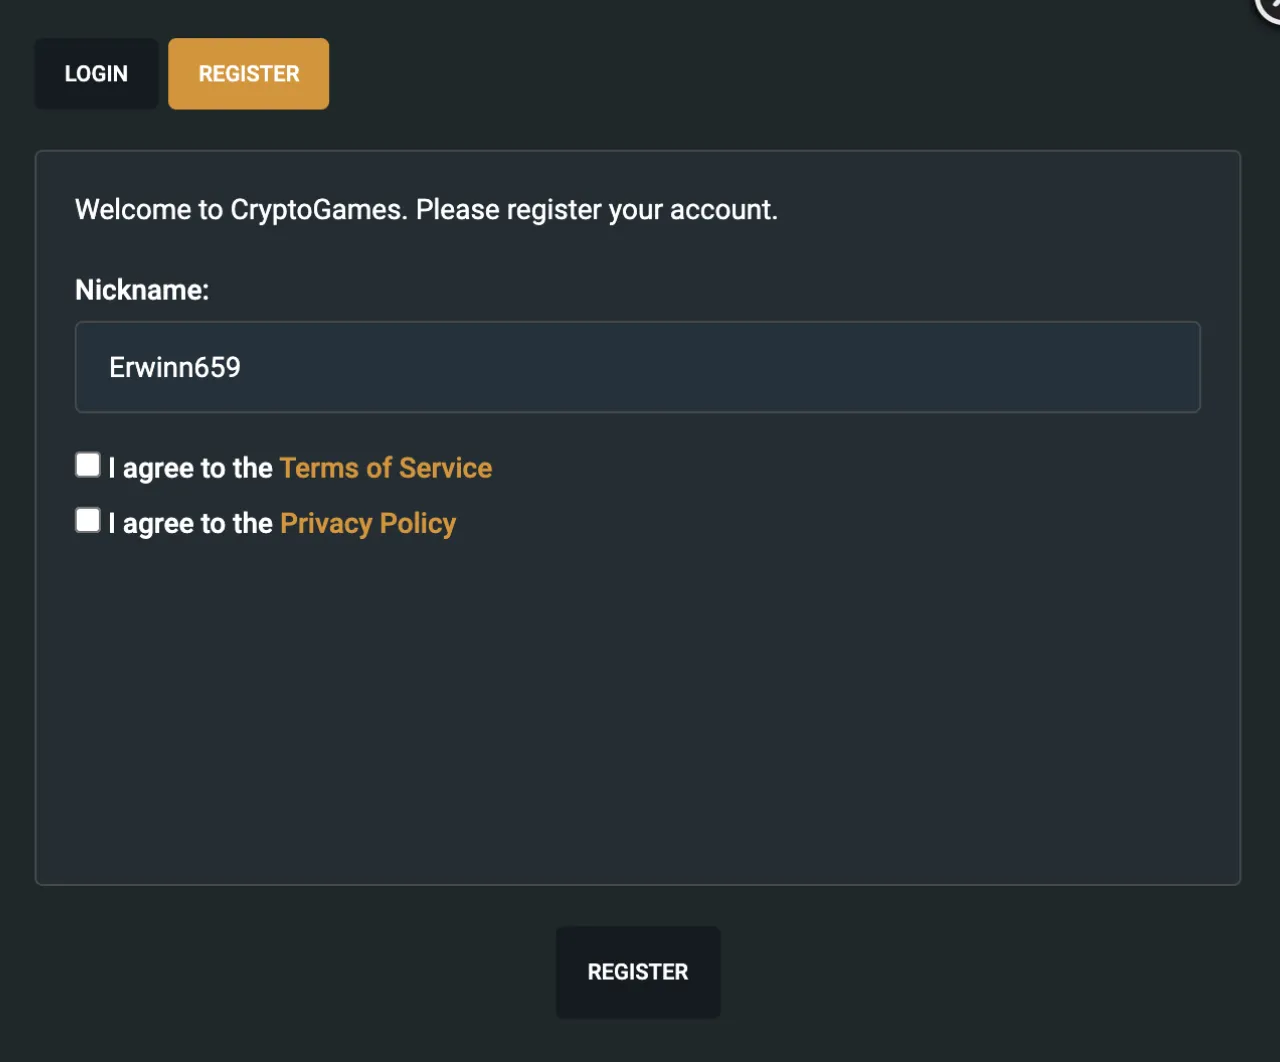Switch to the LOGIN tab
This screenshot has height=1062, width=1280.
tap(96, 74)
